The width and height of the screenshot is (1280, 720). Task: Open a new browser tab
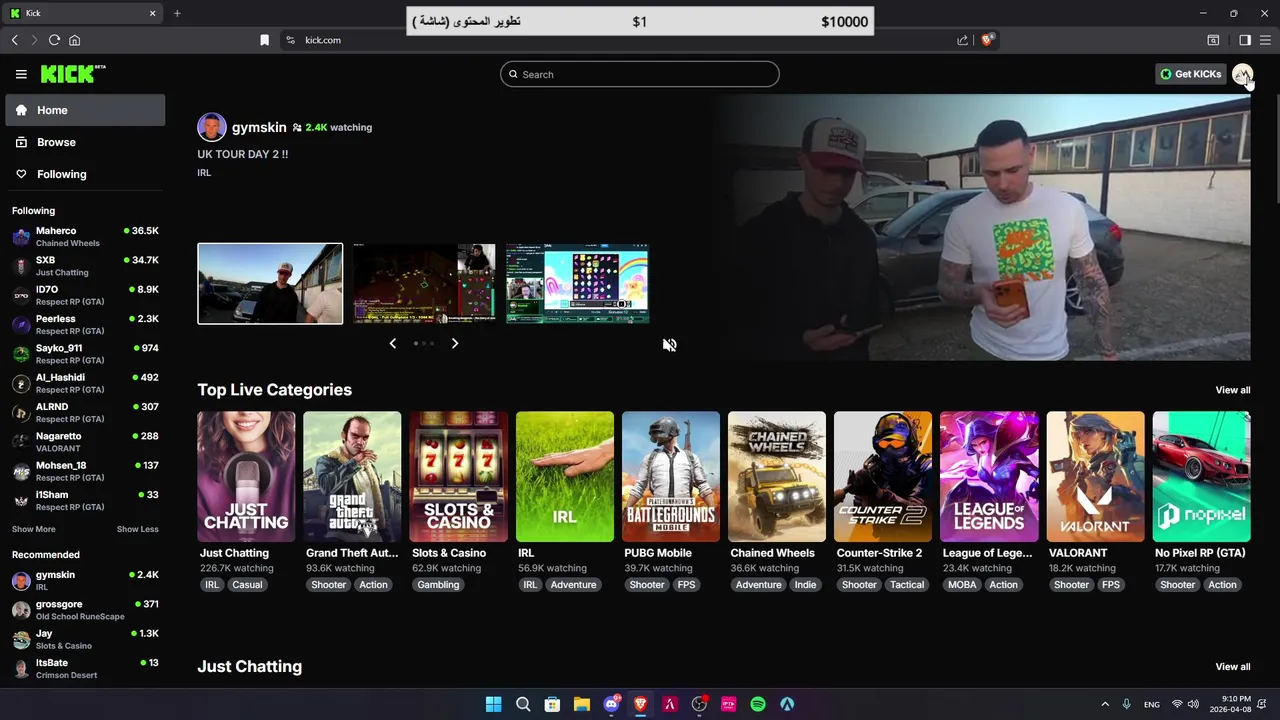[177, 13]
